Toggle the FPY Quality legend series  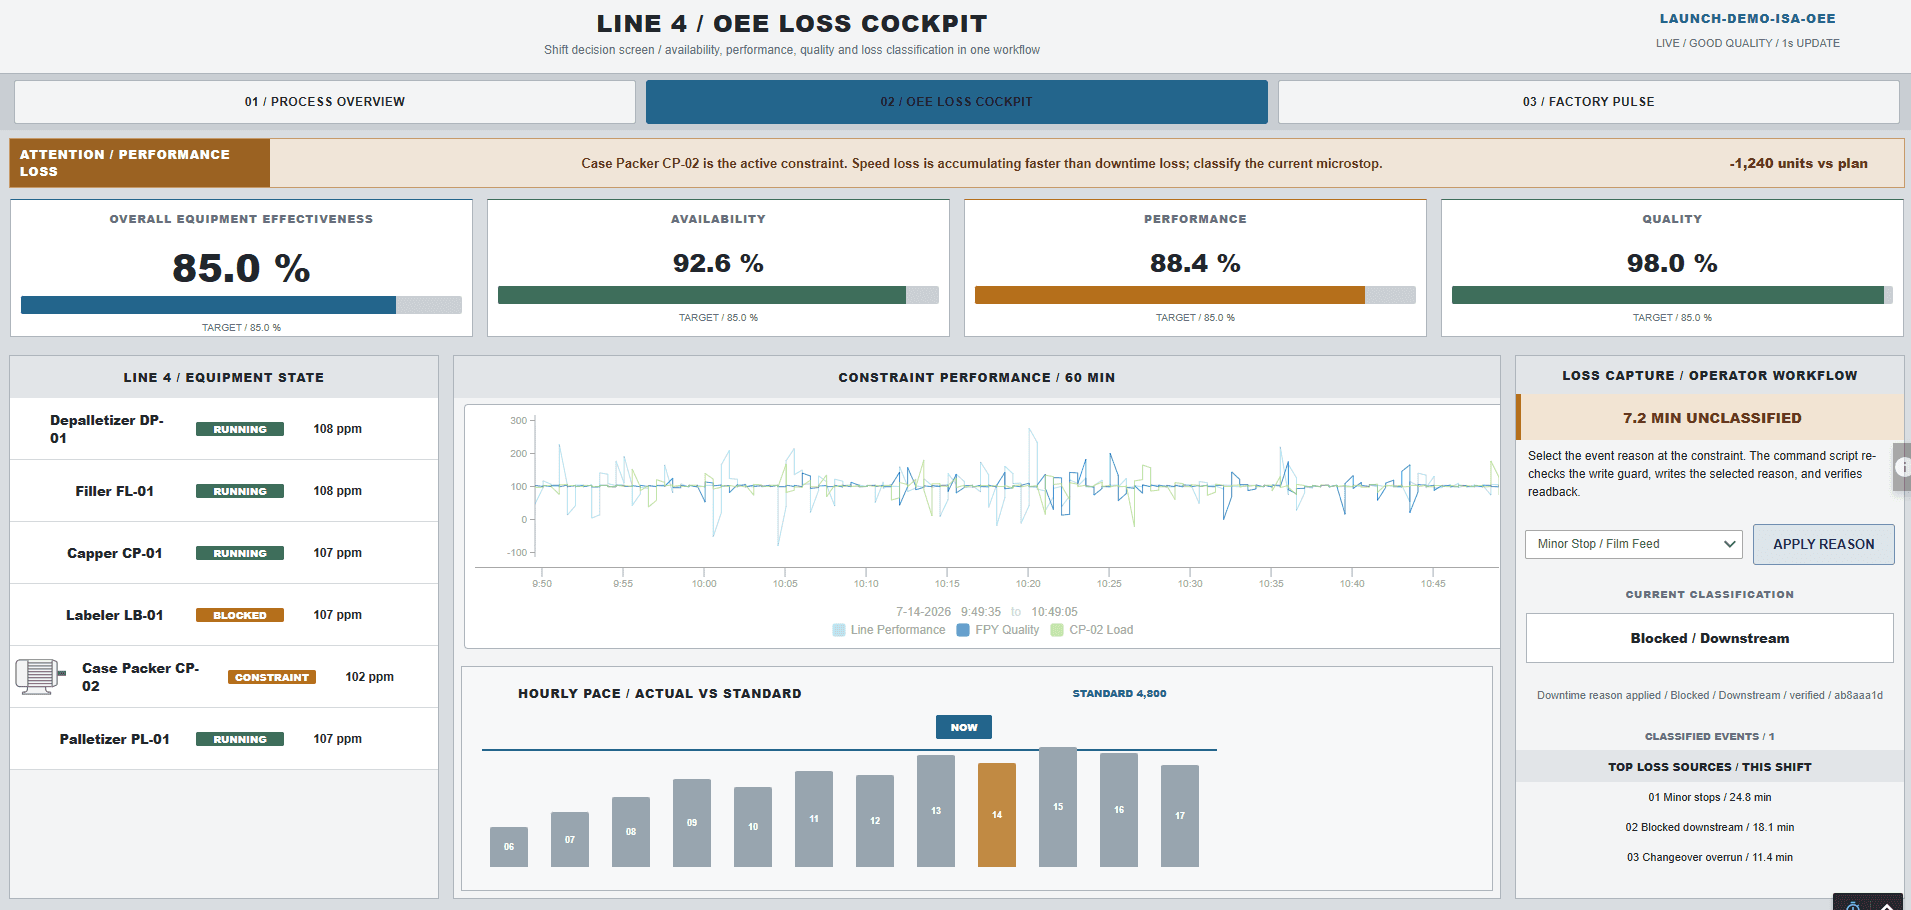(x=998, y=630)
